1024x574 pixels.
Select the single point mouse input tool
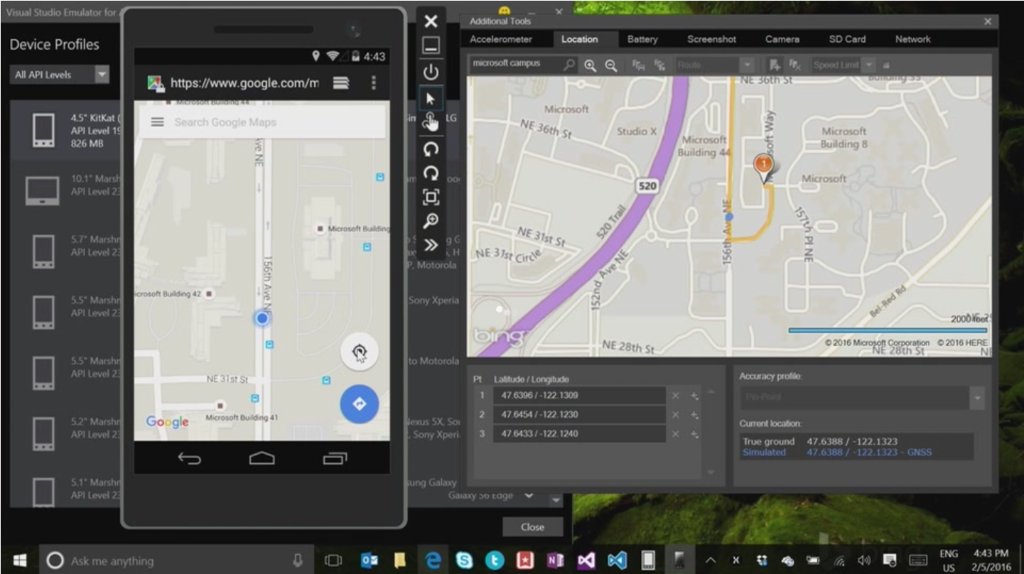(x=430, y=98)
